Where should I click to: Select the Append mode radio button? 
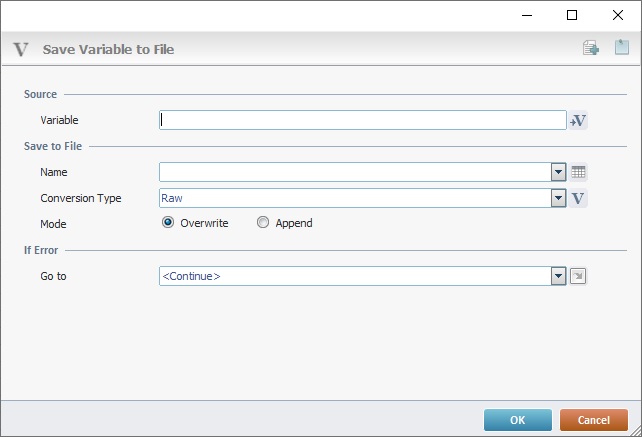tap(263, 223)
